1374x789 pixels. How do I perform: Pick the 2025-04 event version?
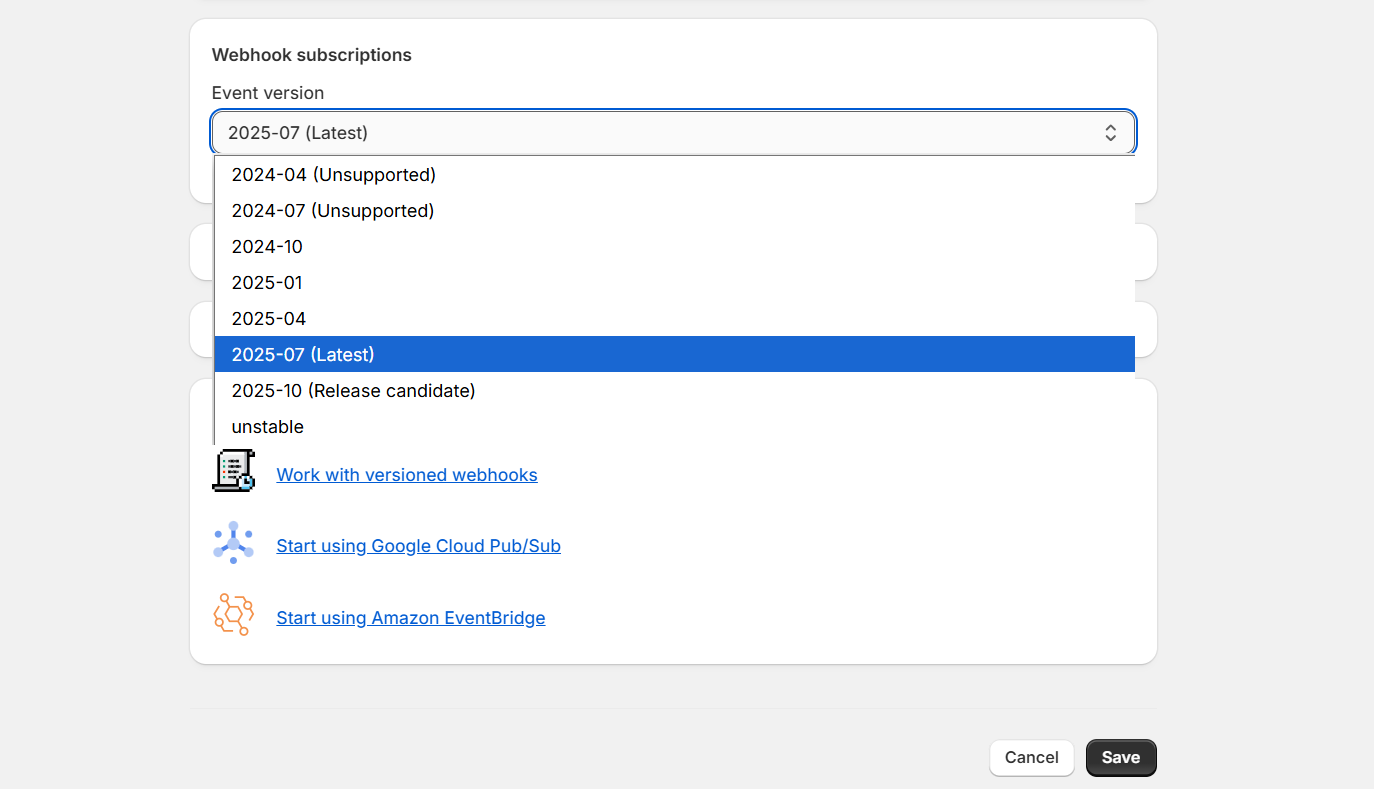coord(269,319)
